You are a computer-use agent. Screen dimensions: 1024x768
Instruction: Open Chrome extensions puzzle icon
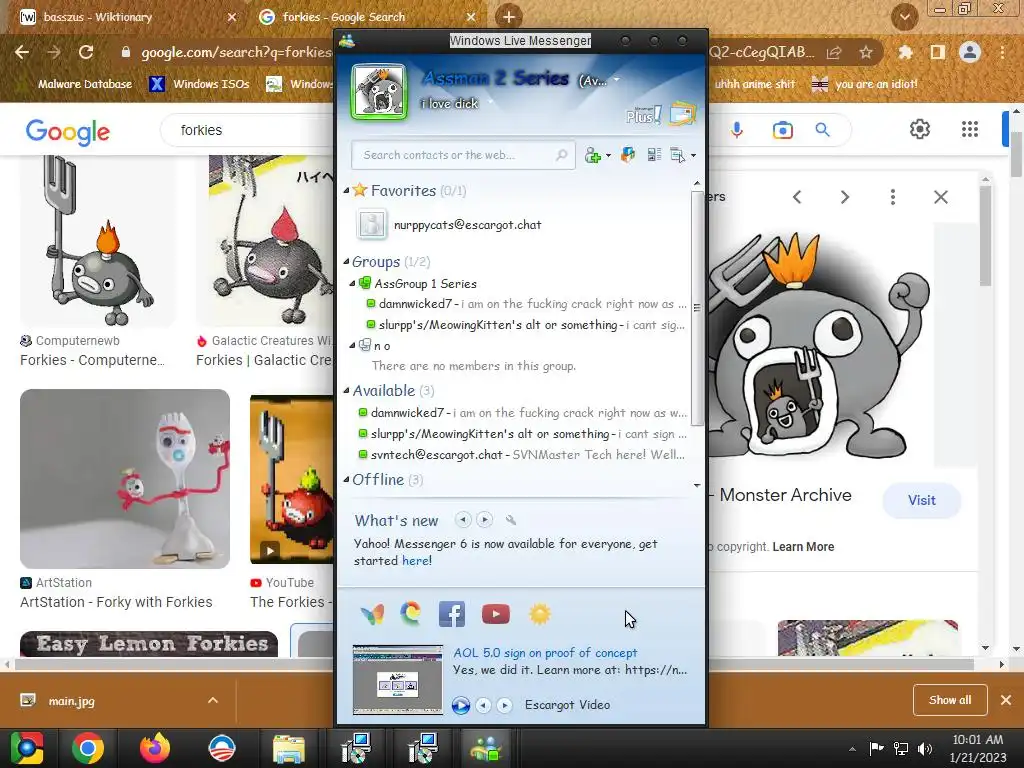click(x=905, y=52)
